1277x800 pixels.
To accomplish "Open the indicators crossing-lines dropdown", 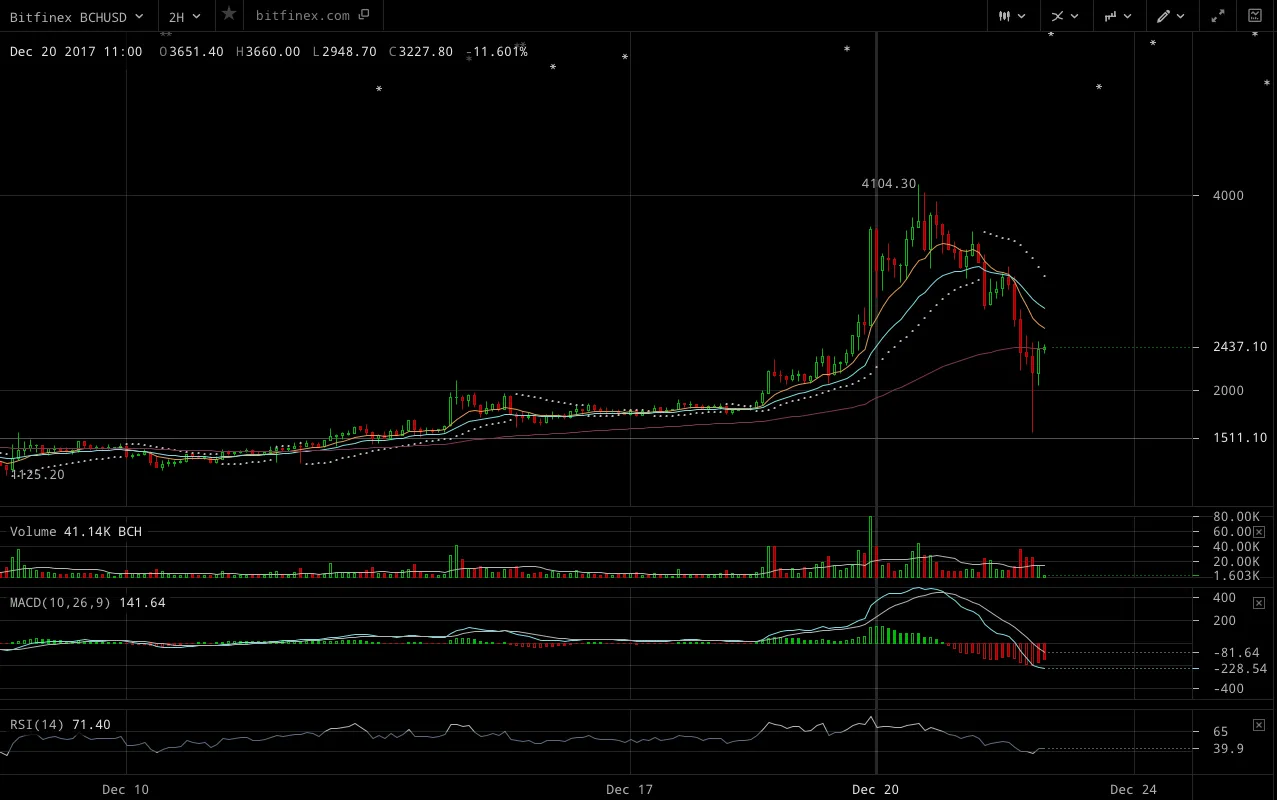I will coord(1065,16).
